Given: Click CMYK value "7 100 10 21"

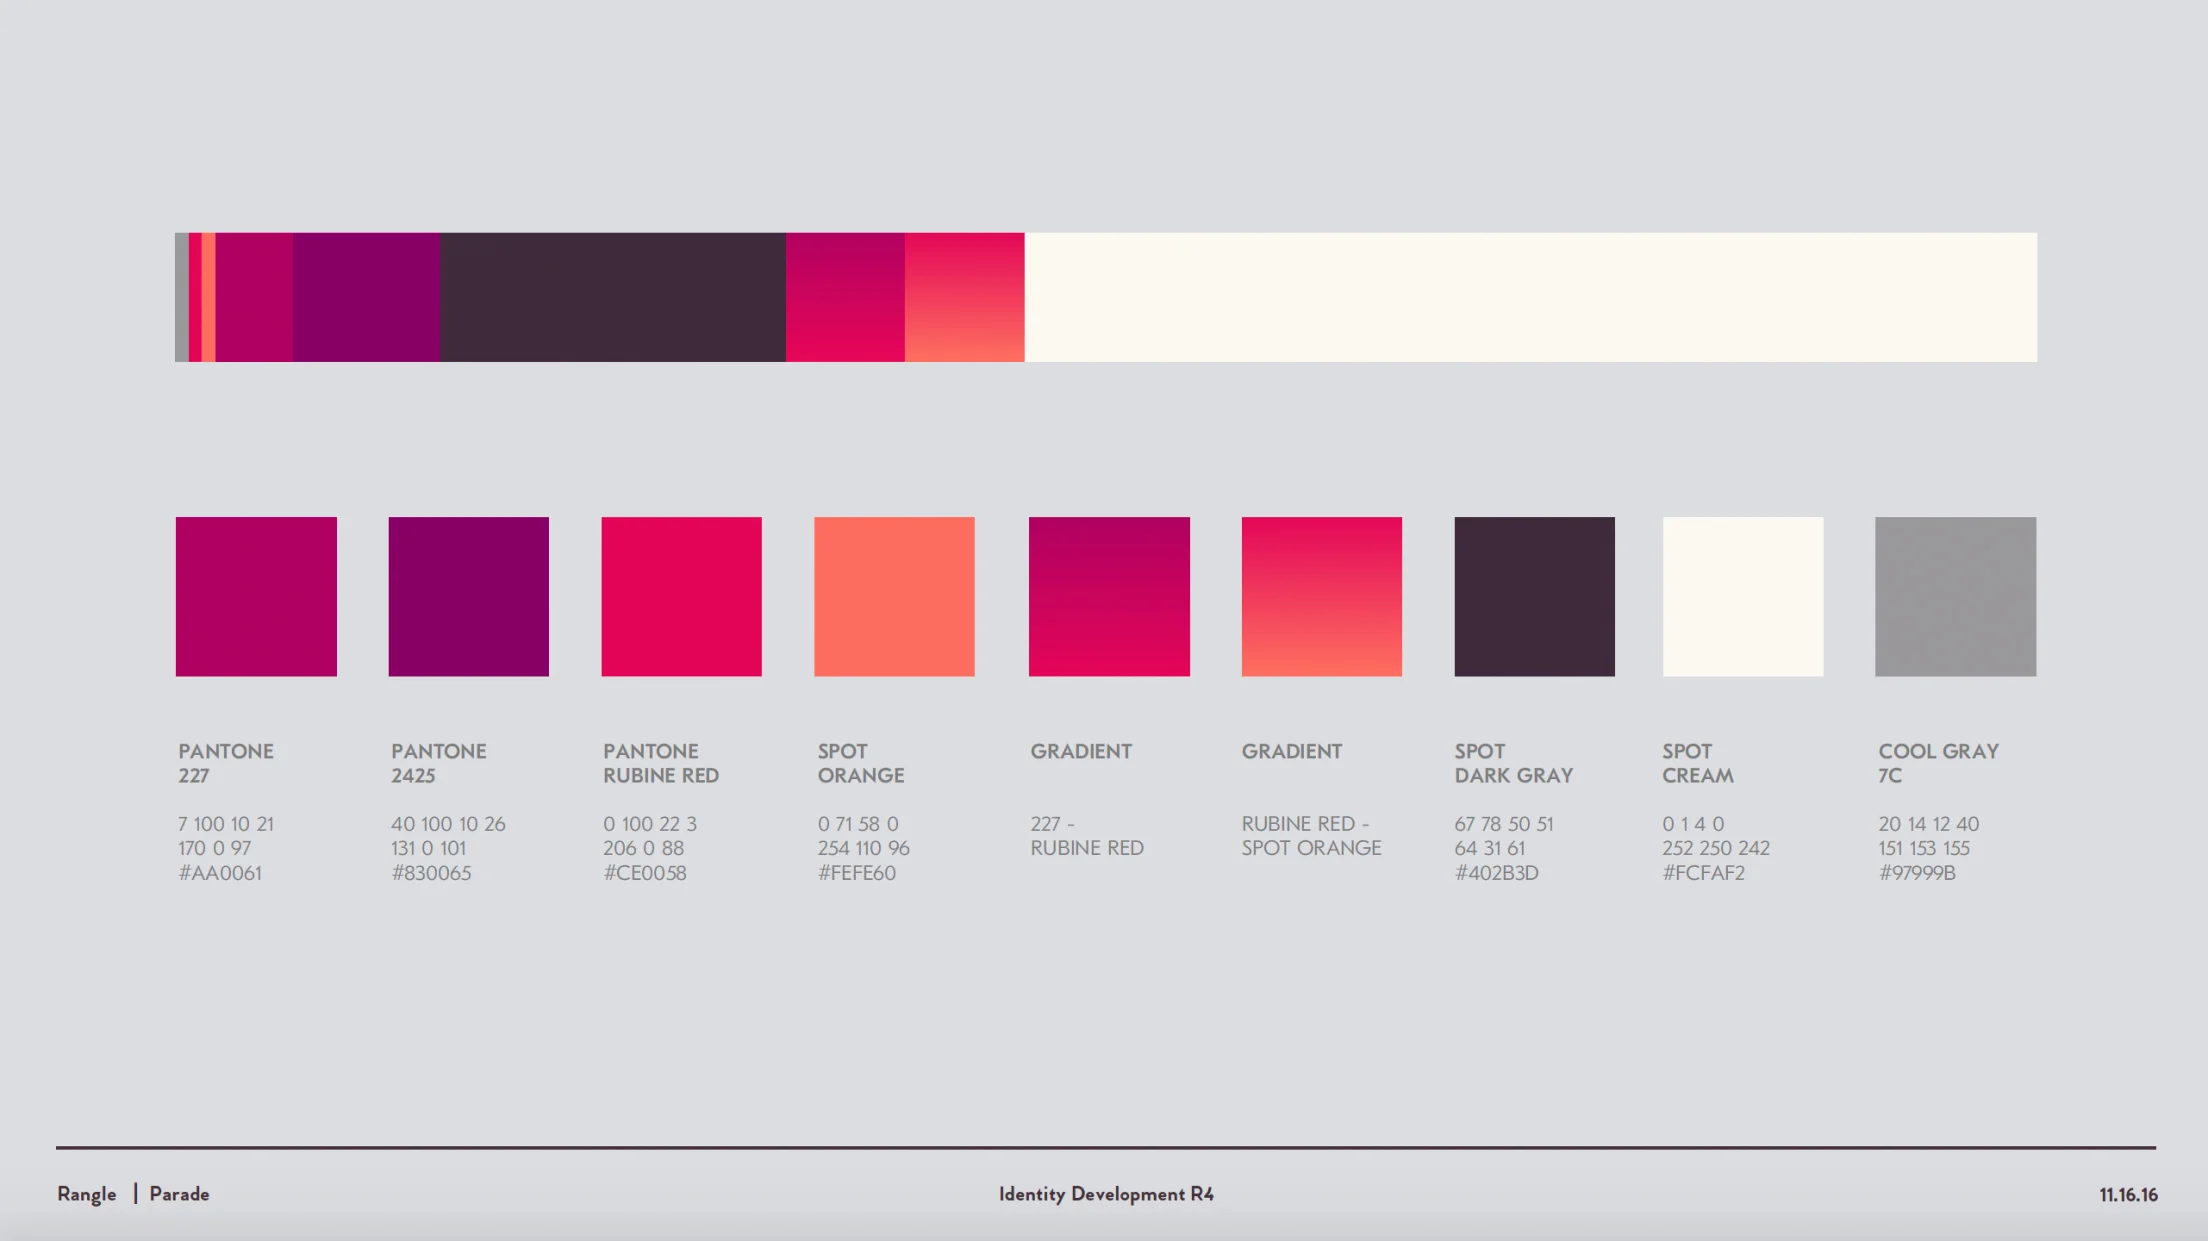Looking at the screenshot, I should coord(226,824).
